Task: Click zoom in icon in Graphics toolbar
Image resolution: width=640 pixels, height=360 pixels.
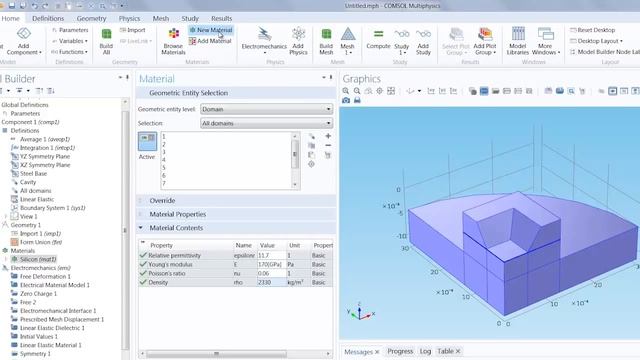Action: coord(346,91)
